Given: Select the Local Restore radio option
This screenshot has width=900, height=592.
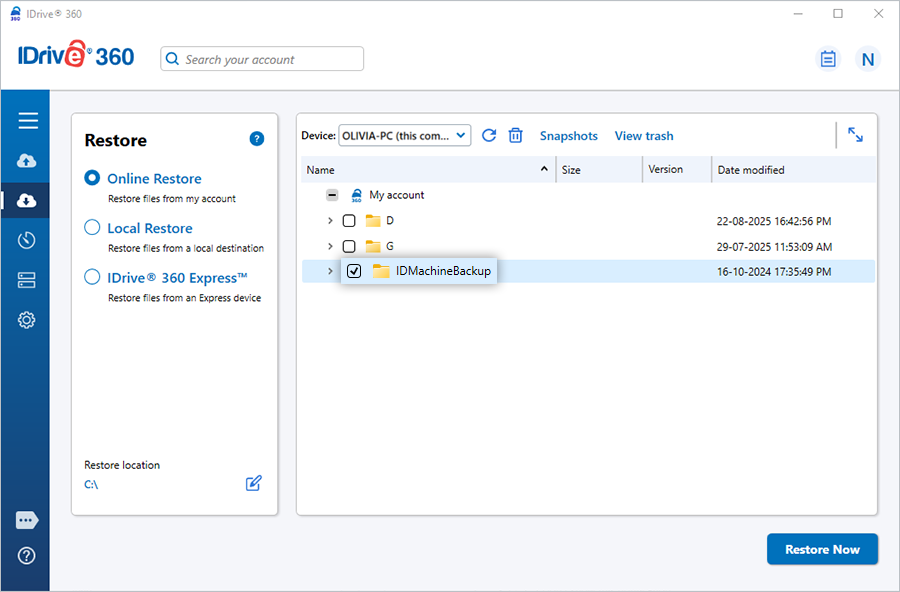Looking at the screenshot, I should point(92,227).
